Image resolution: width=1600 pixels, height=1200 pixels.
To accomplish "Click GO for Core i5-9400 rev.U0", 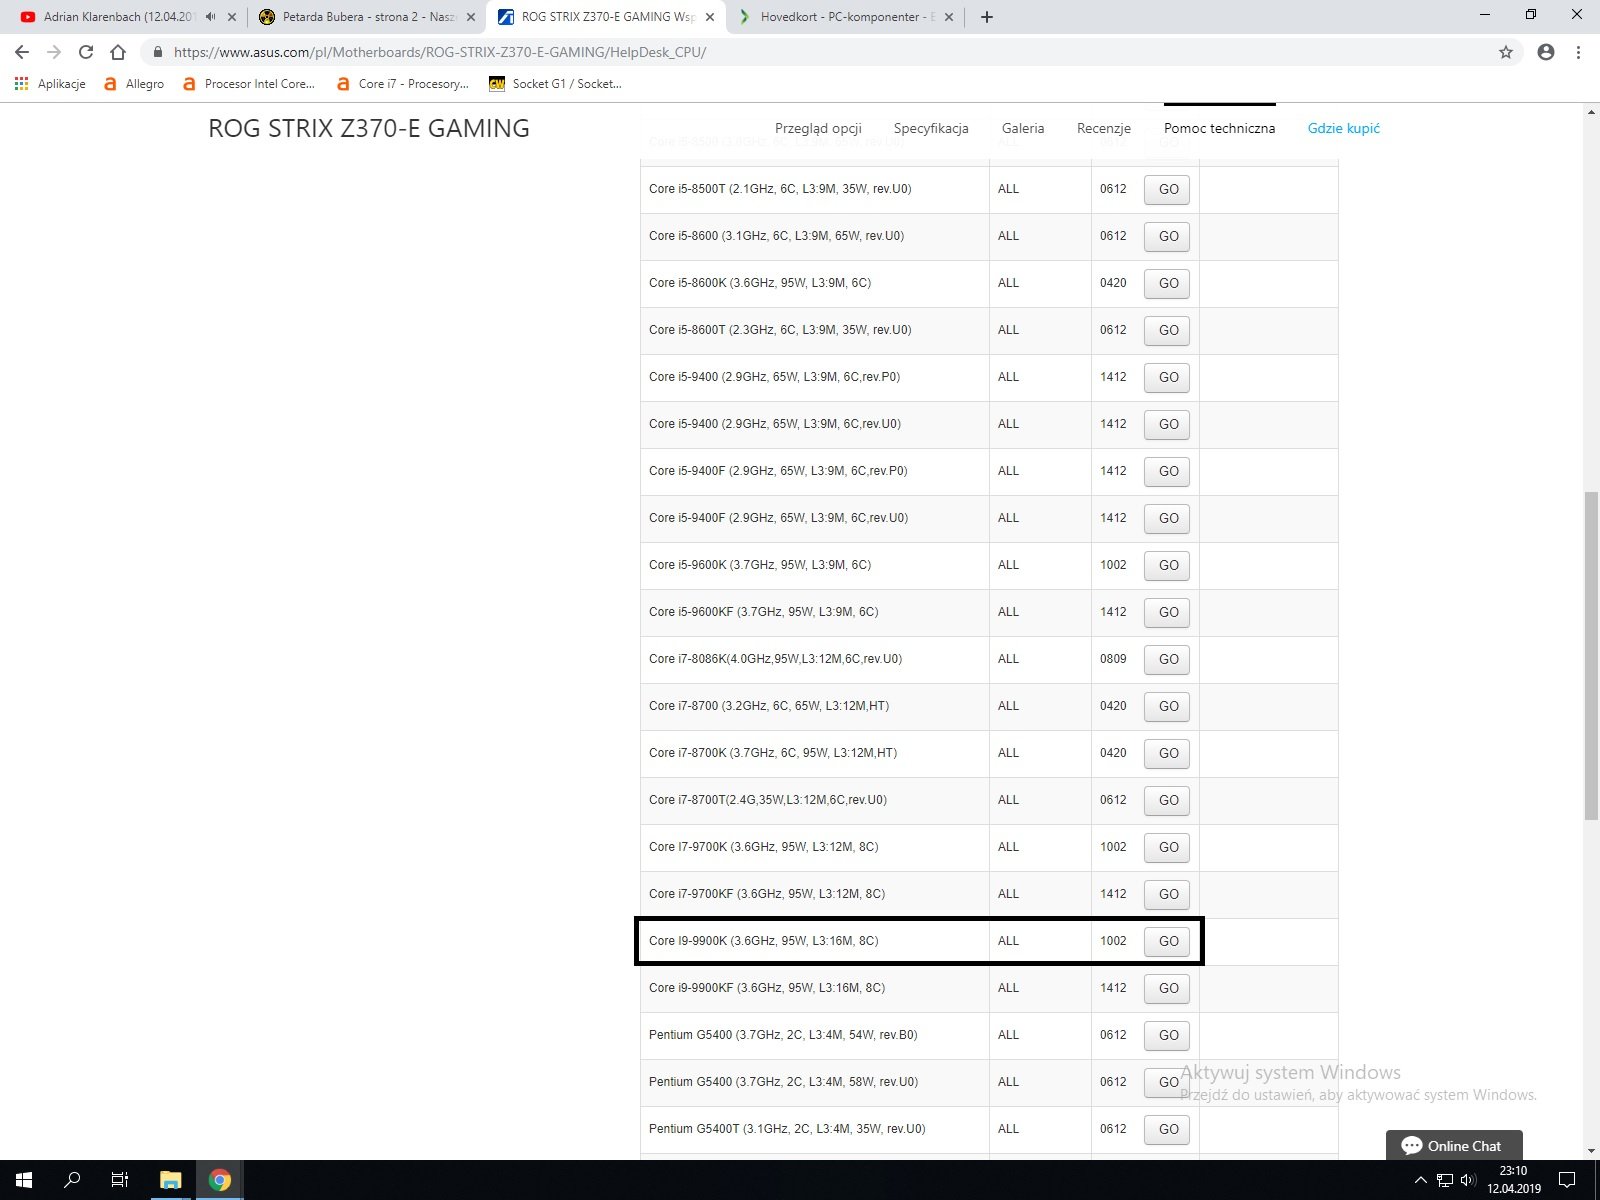I will coord(1167,424).
